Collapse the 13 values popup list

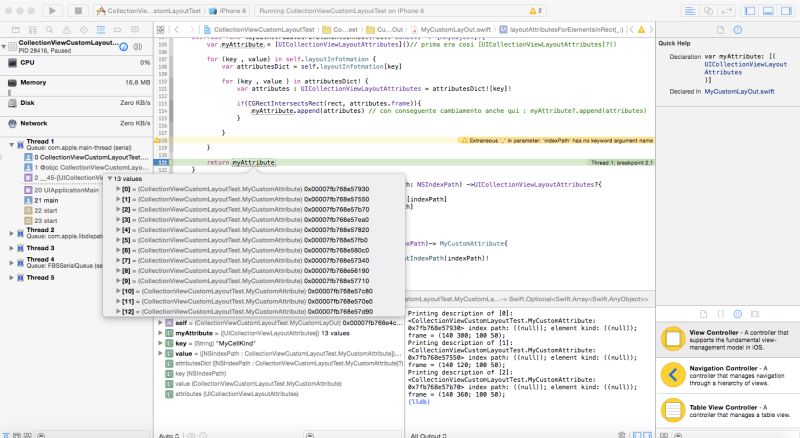point(110,179)
